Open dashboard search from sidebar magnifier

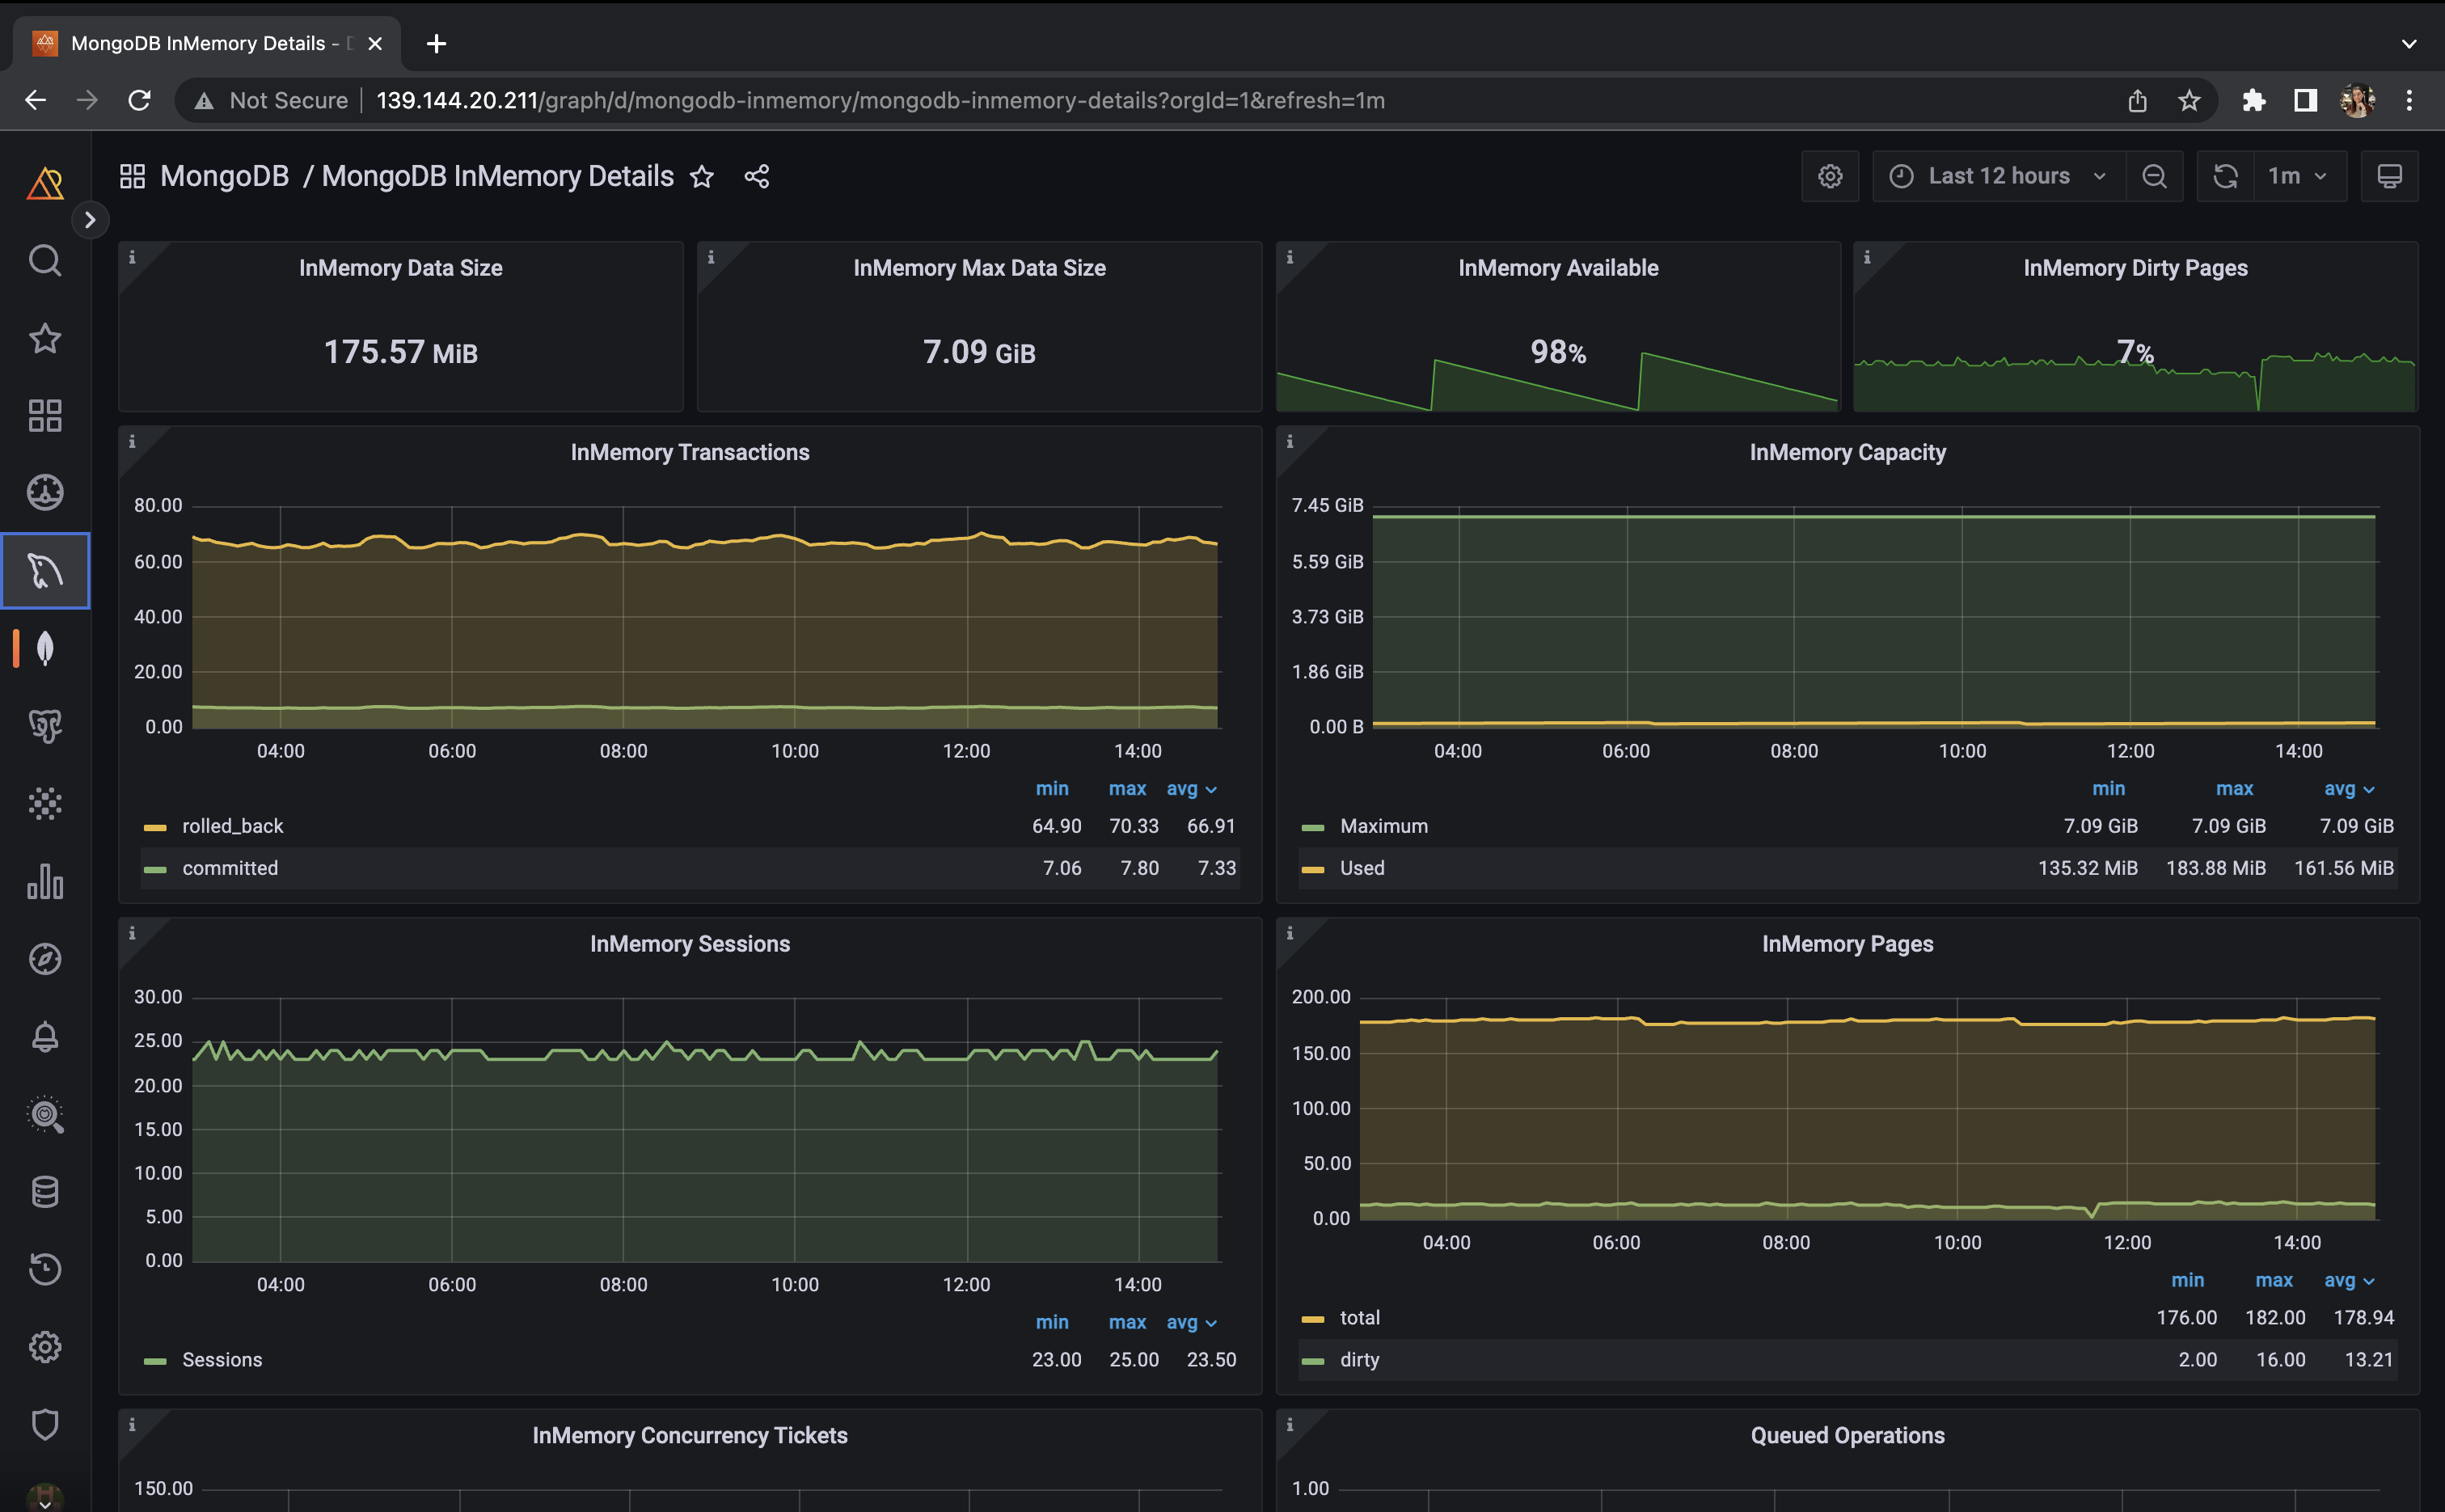pyautogui.click(x=45, y=261)
